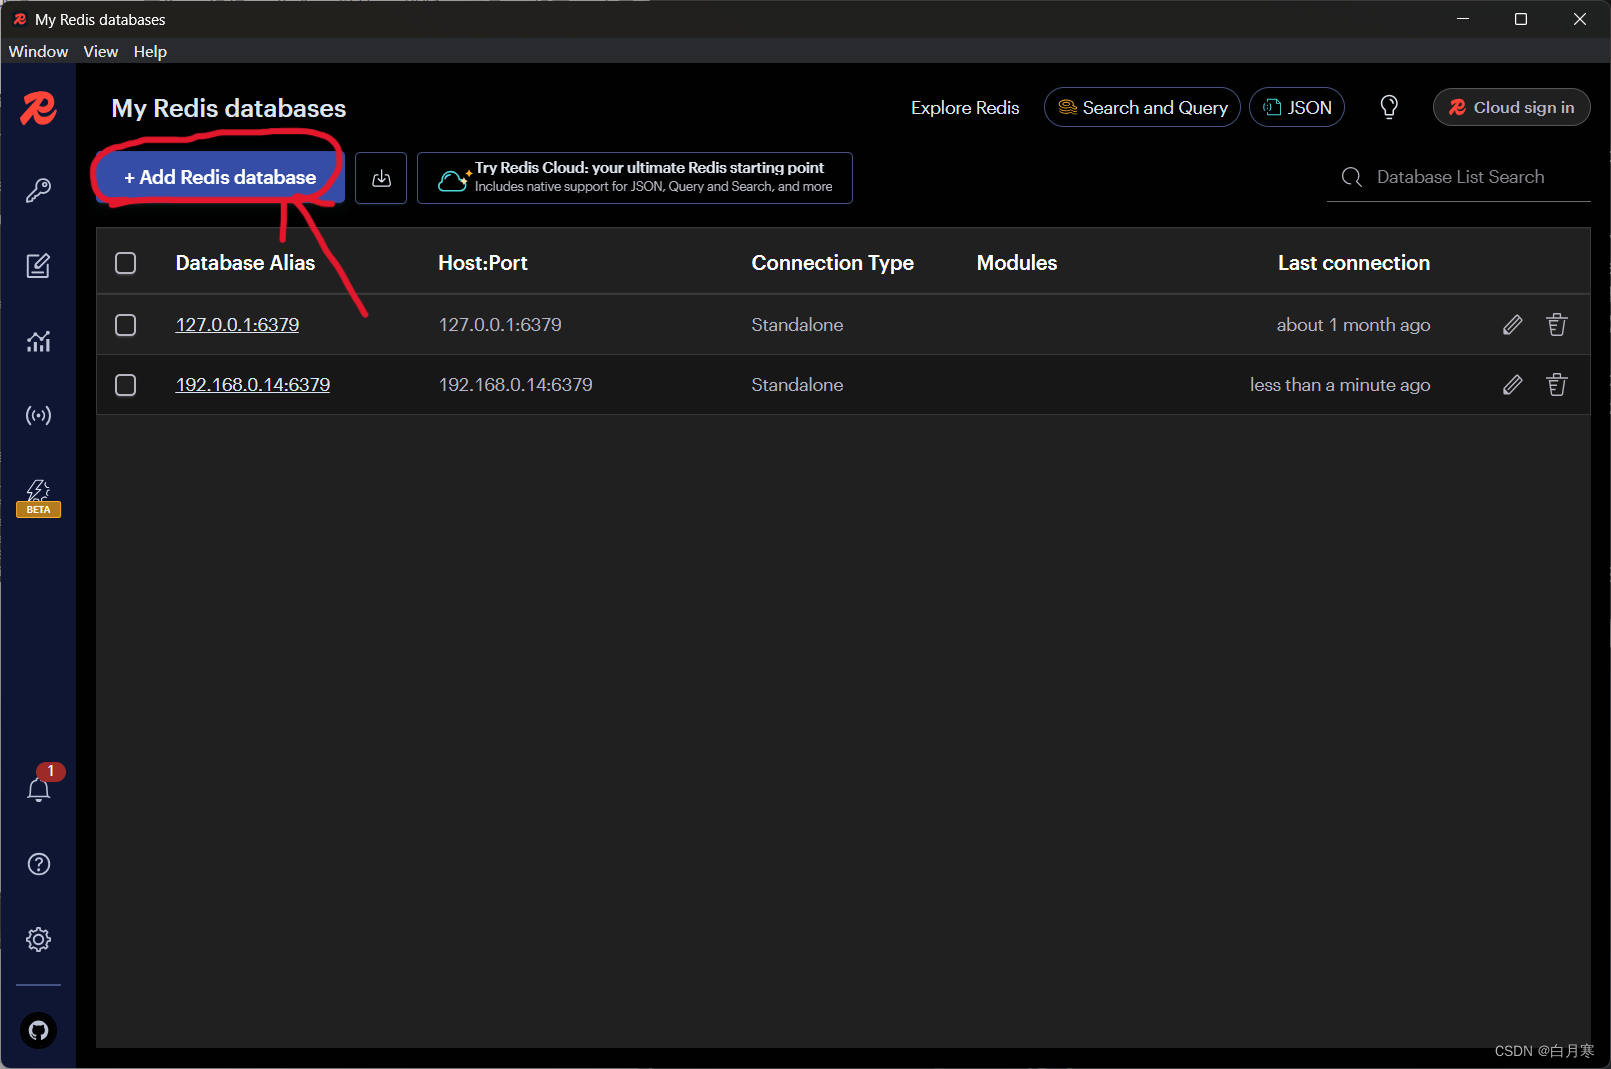Toggle the select-all checkbox in the table header
This screenshot has width=1611, height=1069.
[125, 263]
